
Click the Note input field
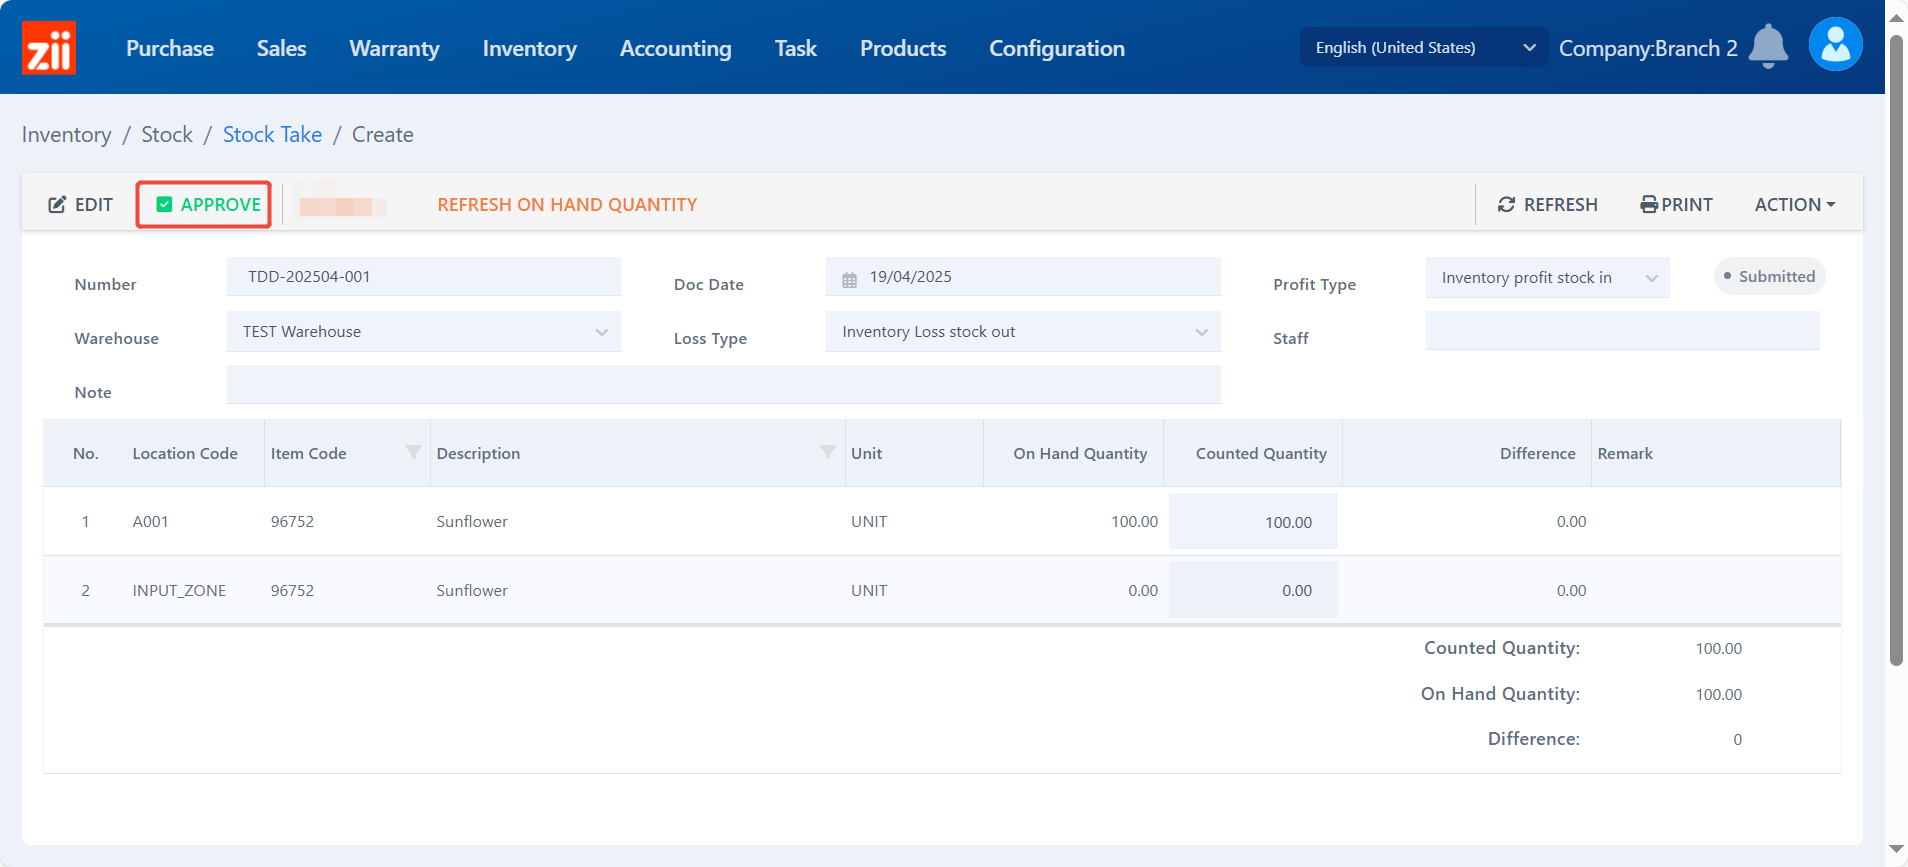pyautogui.click(x=724, y=384)
